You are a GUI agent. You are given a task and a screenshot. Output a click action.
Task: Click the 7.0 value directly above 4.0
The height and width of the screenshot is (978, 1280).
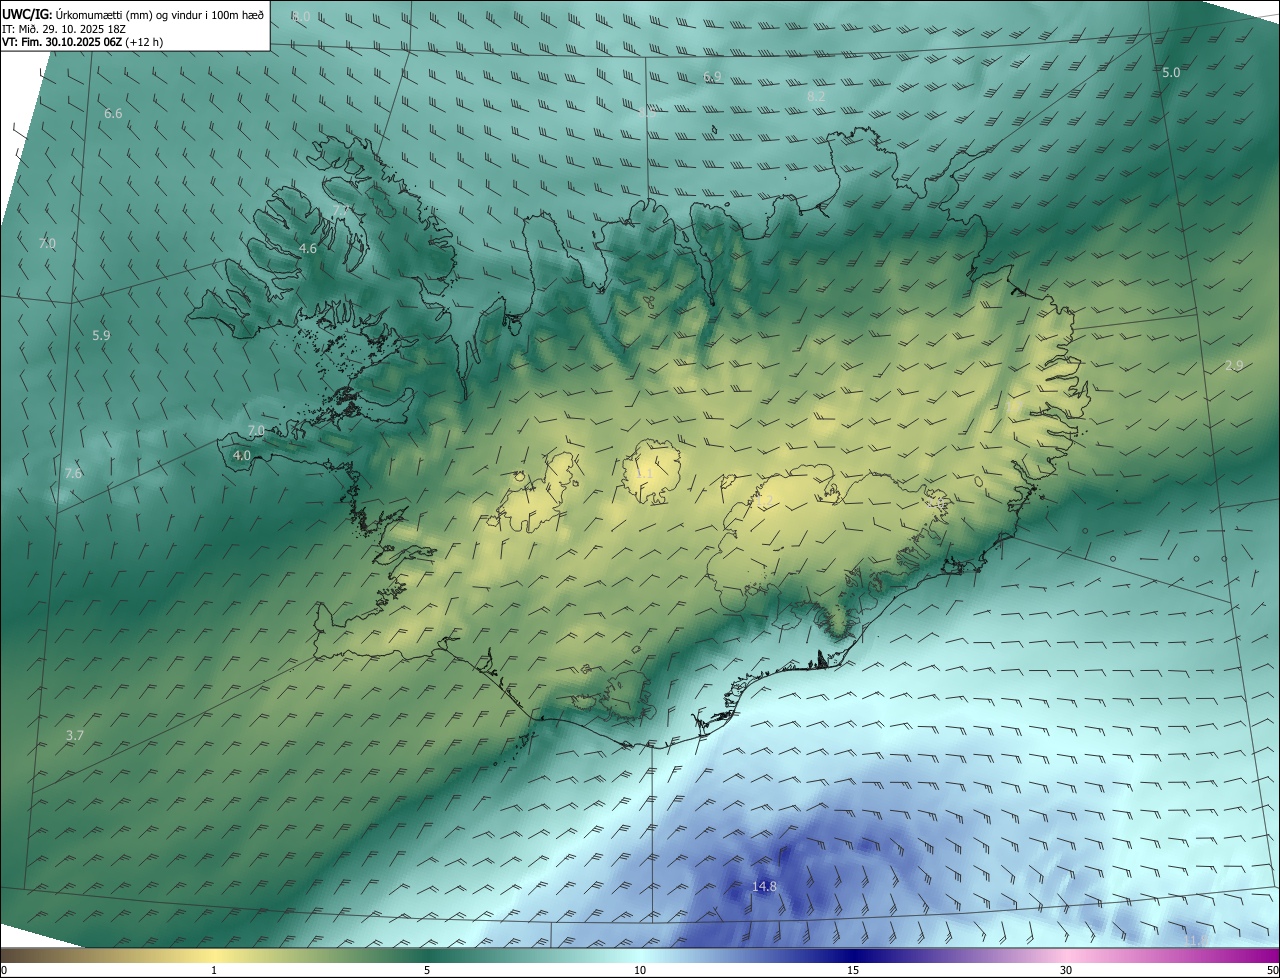pyautogui.click(x=256, y=431)
